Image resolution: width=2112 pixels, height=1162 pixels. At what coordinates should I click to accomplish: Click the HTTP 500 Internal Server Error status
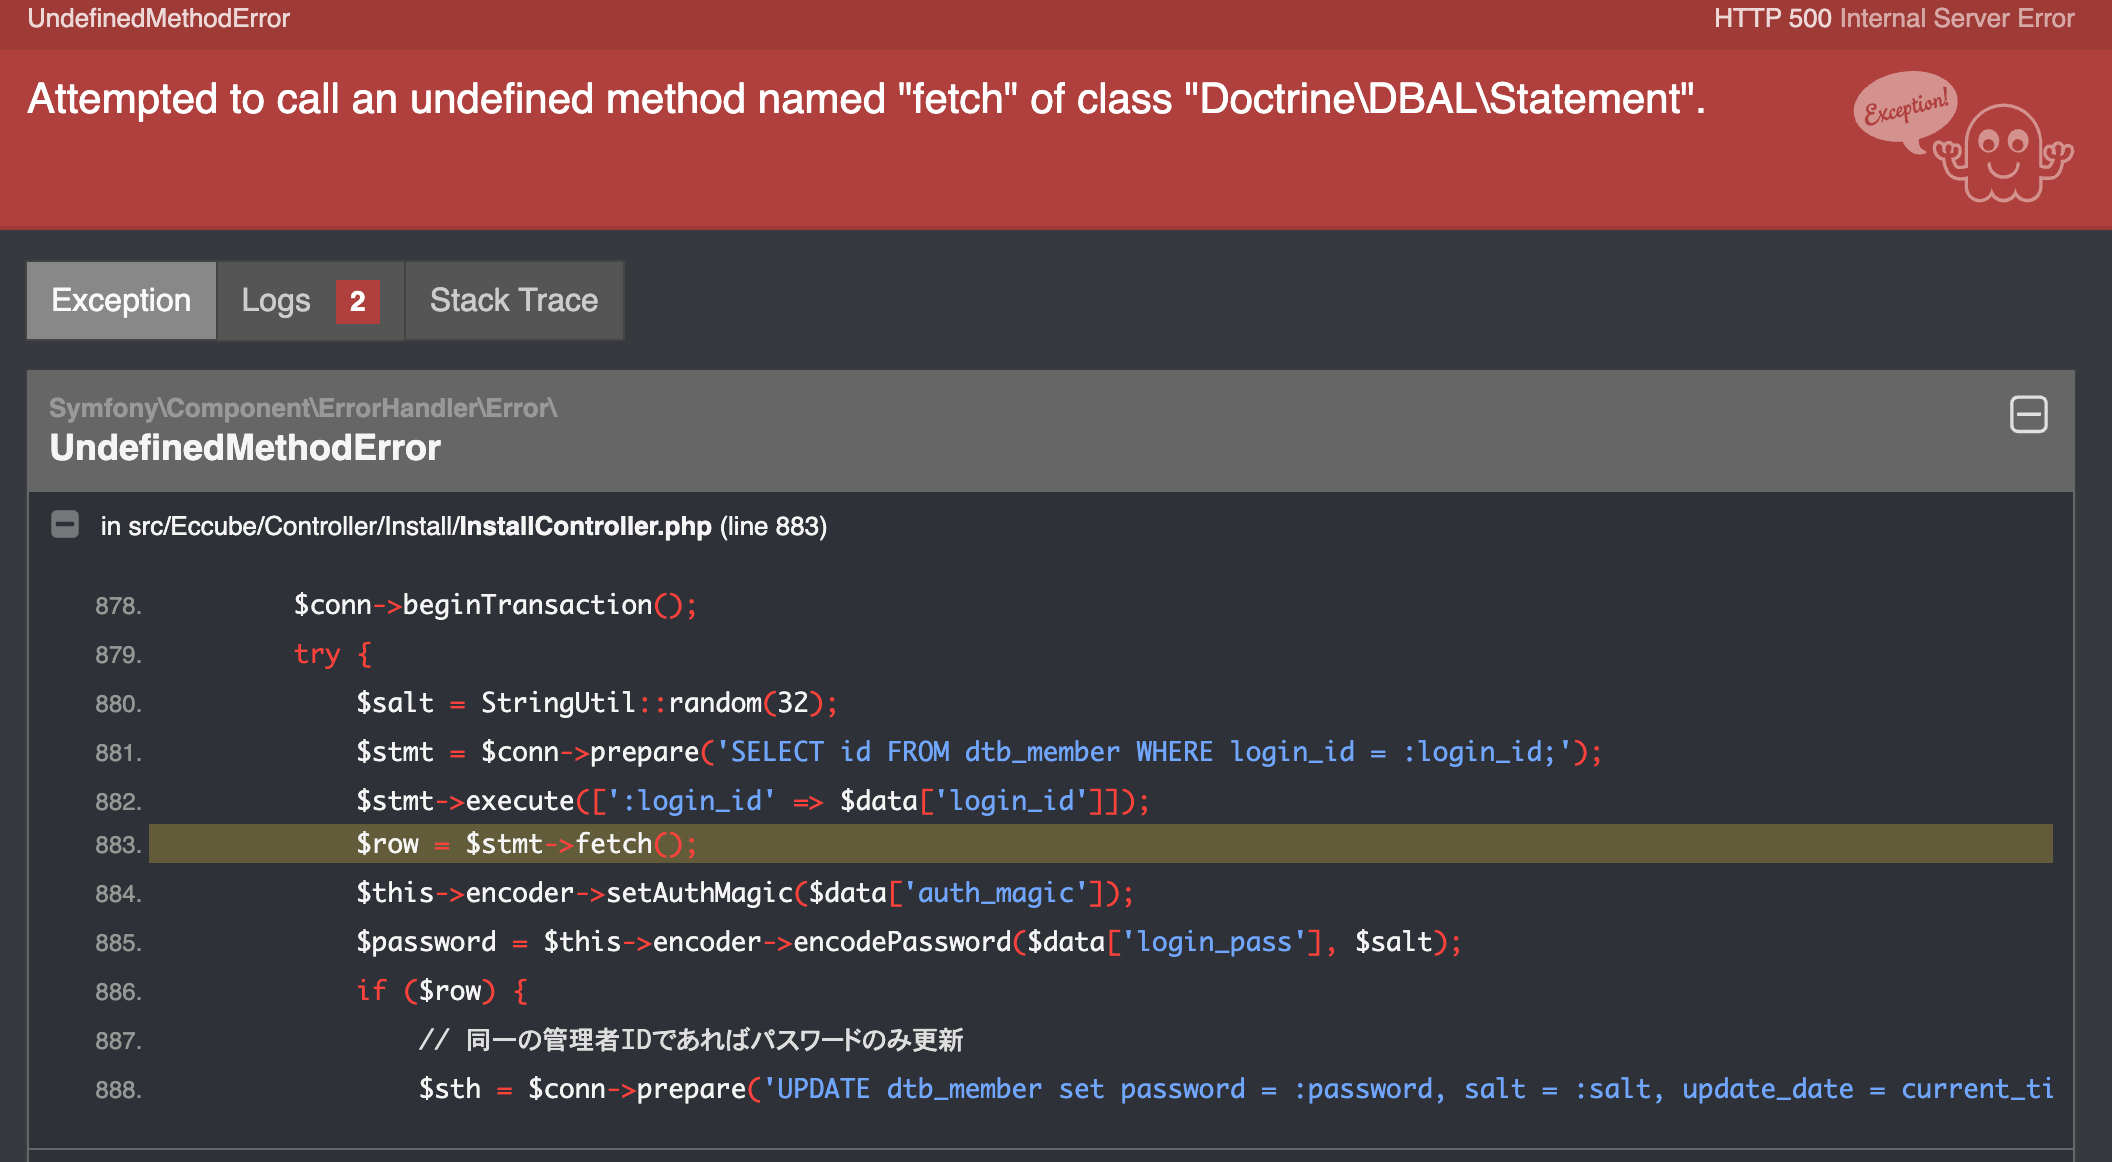(1893, 18)
